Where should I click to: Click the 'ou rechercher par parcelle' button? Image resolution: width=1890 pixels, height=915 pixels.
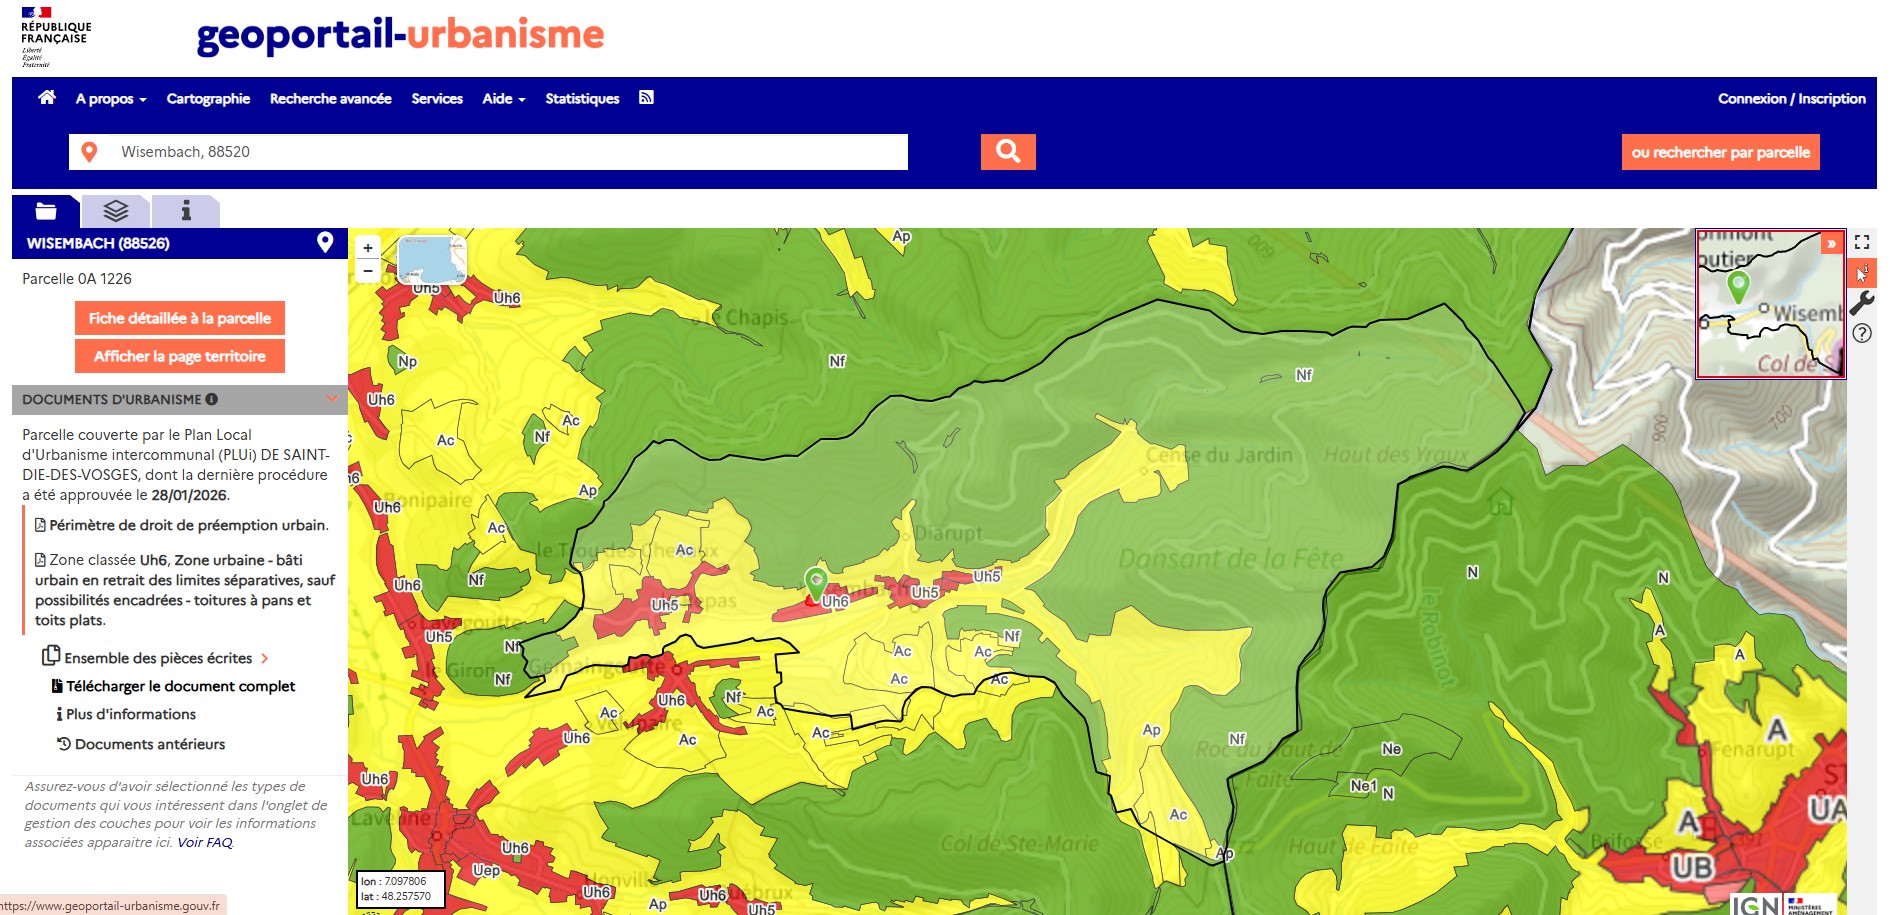[1721, 152]
